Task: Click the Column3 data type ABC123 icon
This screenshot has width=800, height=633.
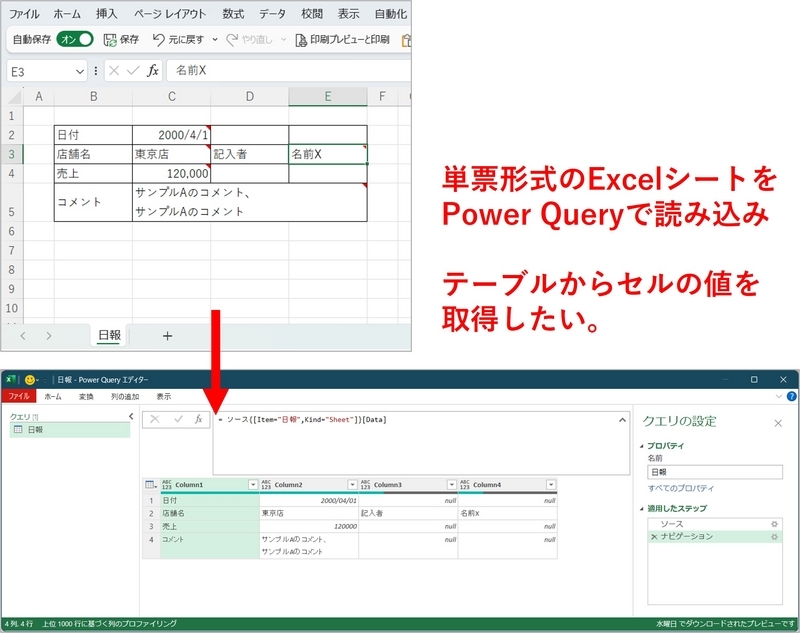Action: click(x=365, y=485)
